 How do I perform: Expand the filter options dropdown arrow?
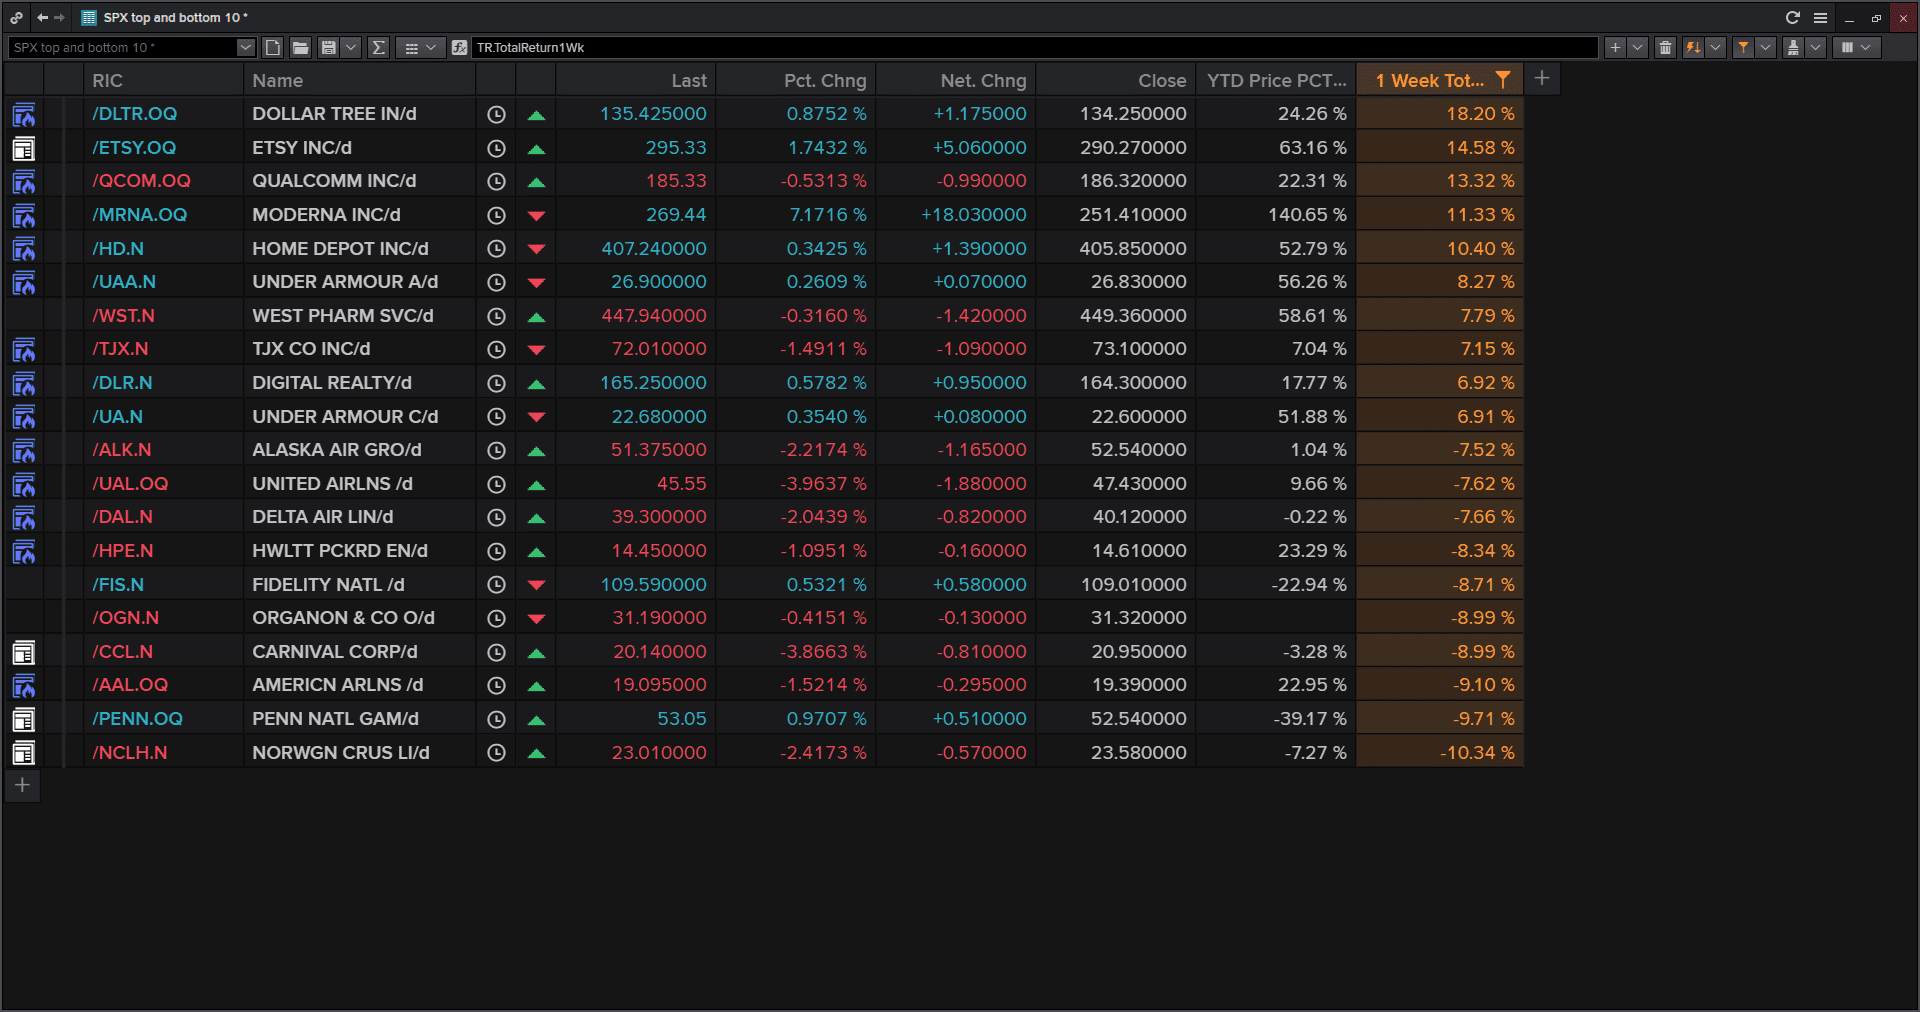click(1765, 47)
